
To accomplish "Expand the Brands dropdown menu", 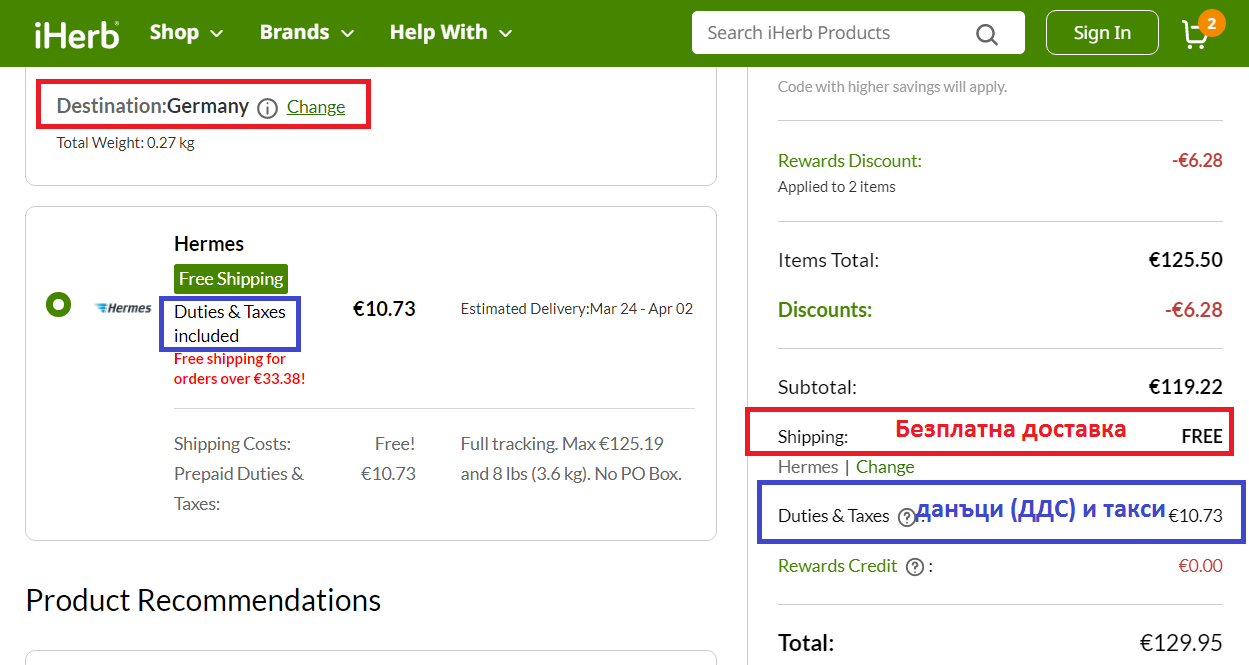I will coord(306,33).
